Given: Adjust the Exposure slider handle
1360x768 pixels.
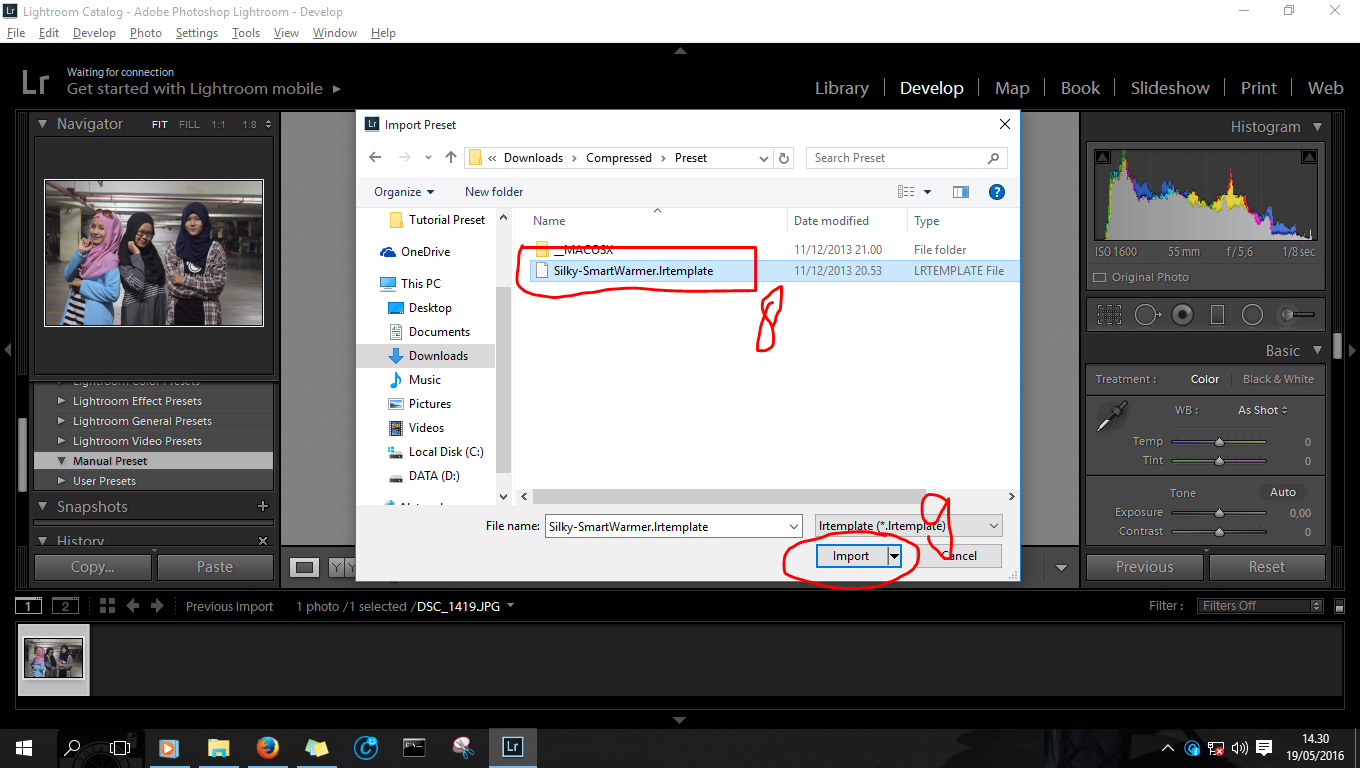Looking at the screenshot, I should click(1219, 513).
